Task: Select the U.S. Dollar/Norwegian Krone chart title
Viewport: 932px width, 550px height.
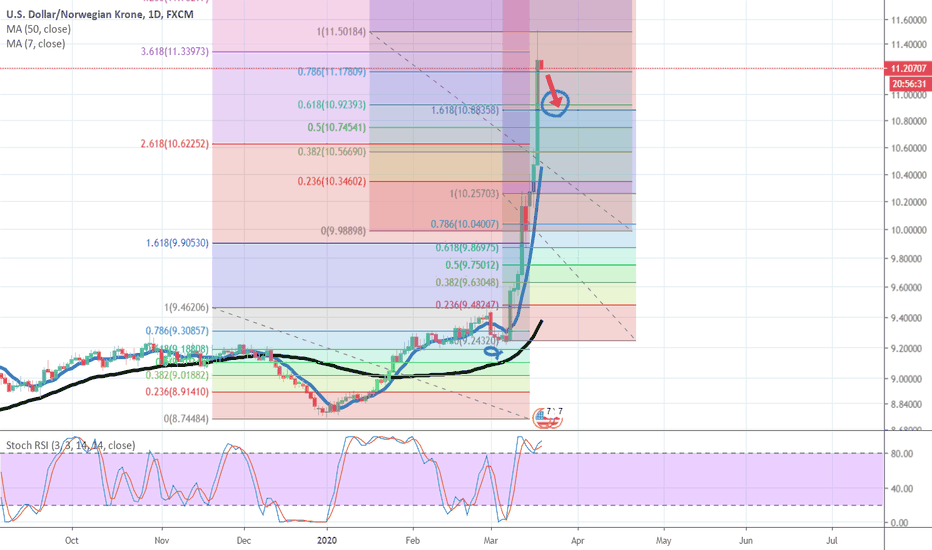Action: coord(100,14)
